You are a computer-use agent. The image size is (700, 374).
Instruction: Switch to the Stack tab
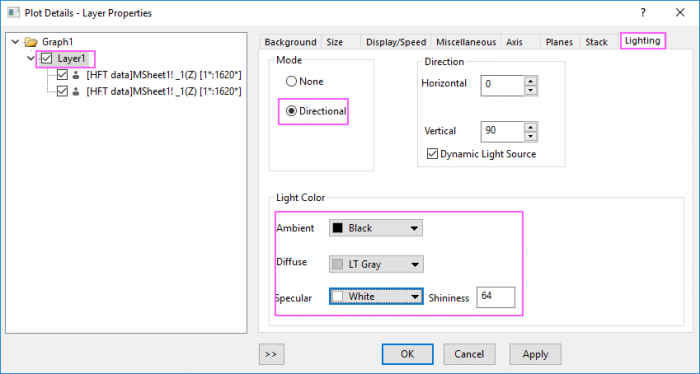click(599, 42)
